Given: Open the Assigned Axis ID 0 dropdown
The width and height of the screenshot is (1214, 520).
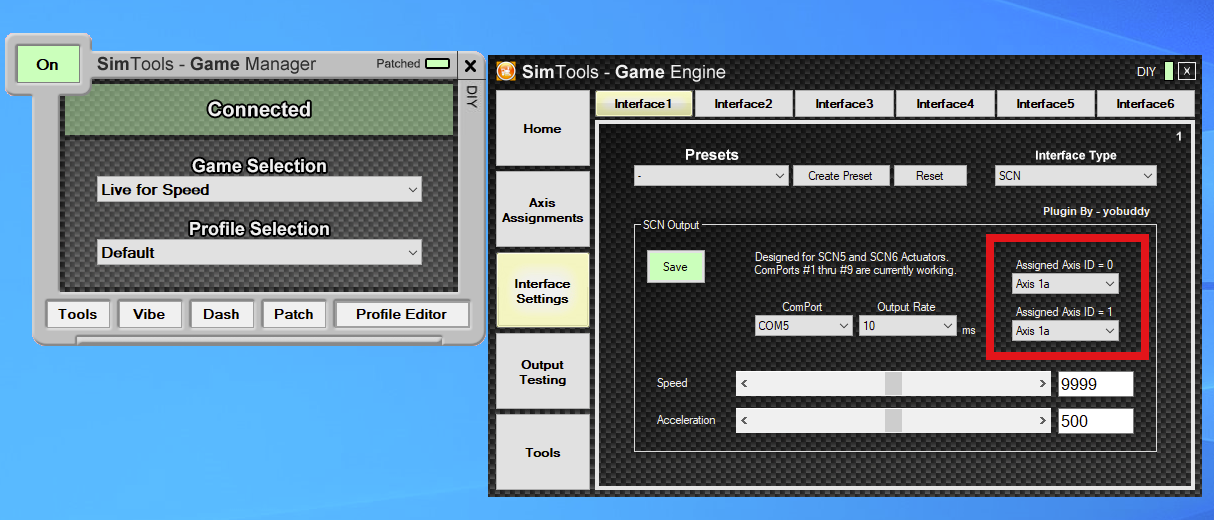Looking at the screenshot, I should (1065, 284).
